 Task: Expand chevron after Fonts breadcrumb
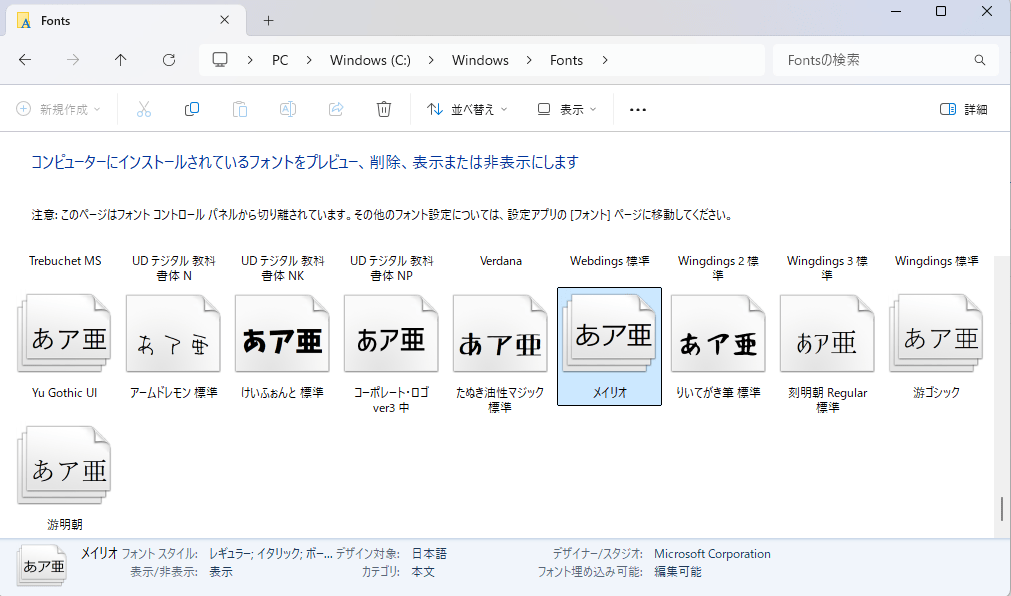tap(605, 60)
